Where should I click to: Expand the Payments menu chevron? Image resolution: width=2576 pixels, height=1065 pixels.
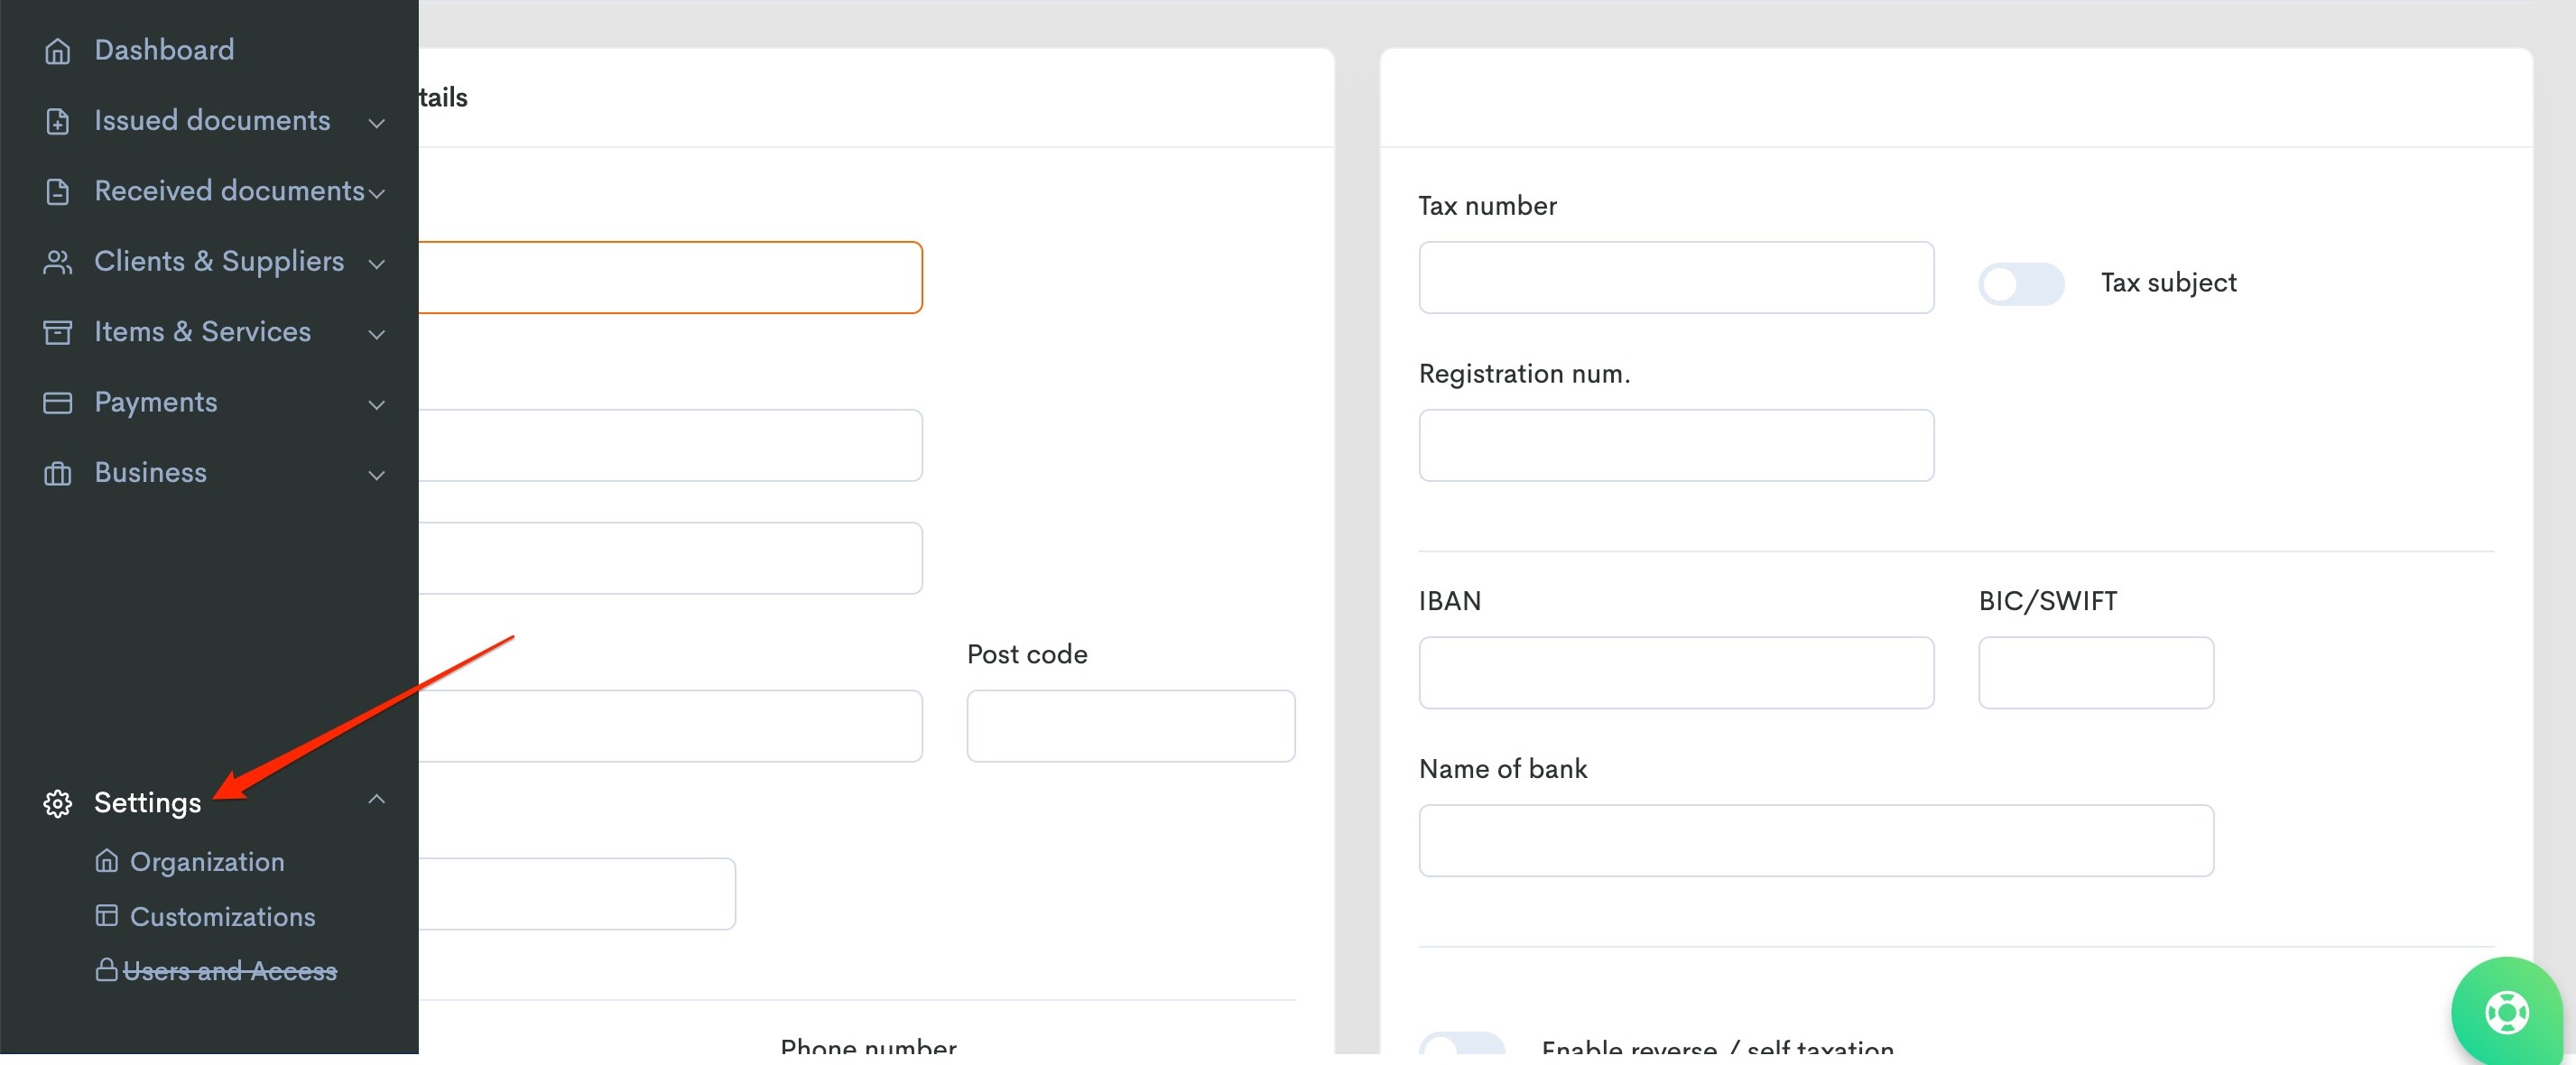[377, 404]
